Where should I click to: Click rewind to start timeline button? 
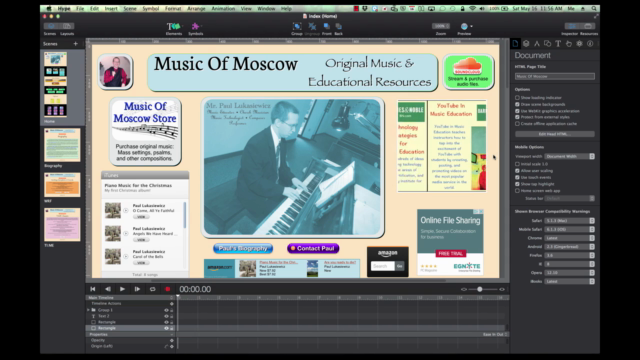(93, 289)
